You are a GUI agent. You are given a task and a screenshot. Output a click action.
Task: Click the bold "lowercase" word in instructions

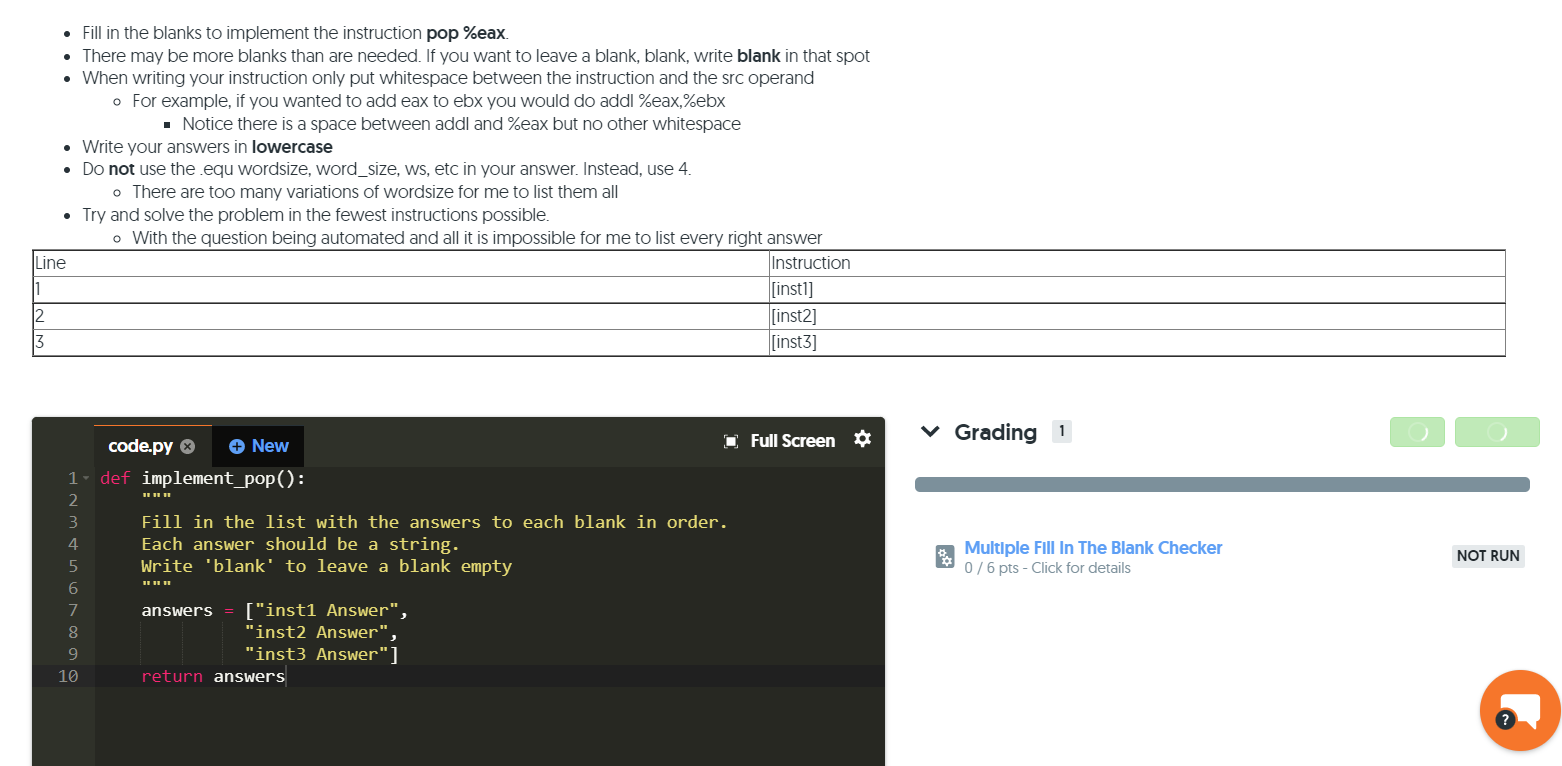[x=292, y=147]
